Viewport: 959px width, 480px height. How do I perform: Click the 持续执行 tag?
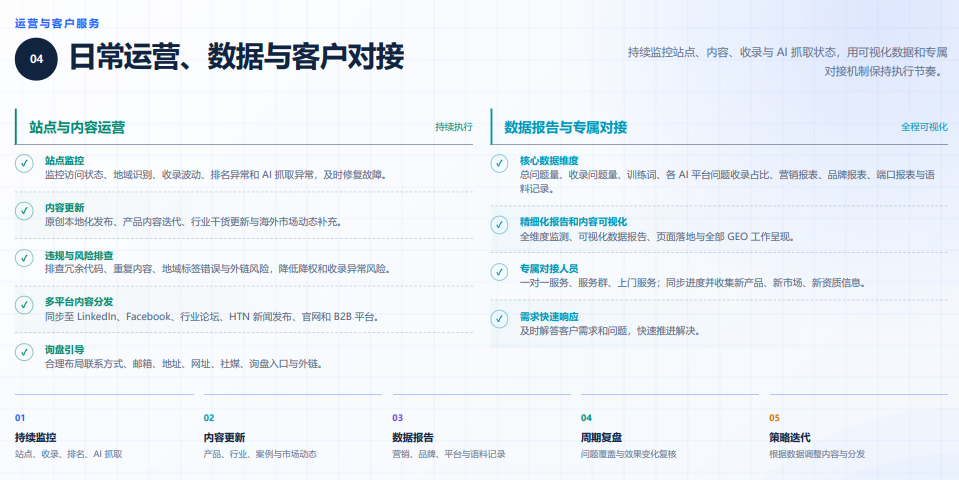click(454, 127)
